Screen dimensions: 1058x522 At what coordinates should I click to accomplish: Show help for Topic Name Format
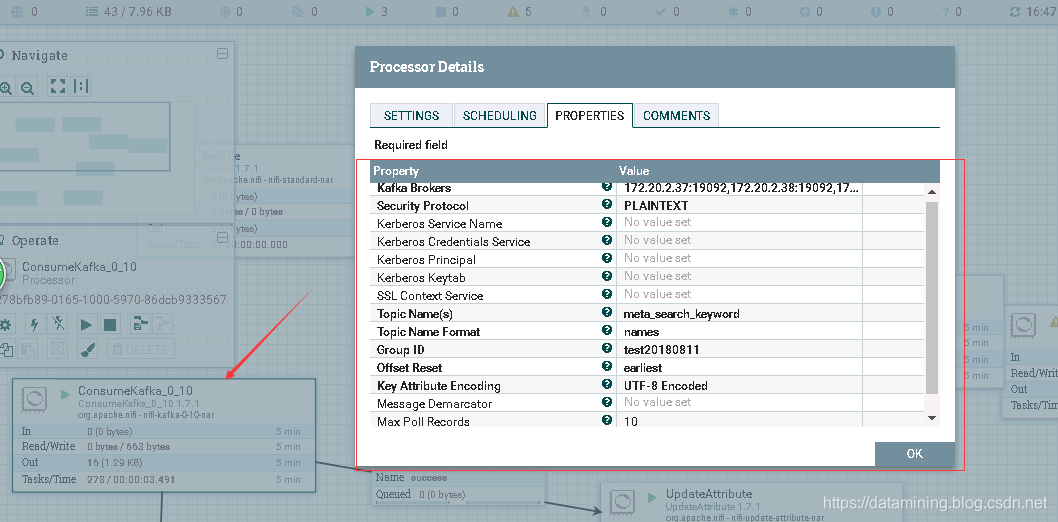point(607,330)
